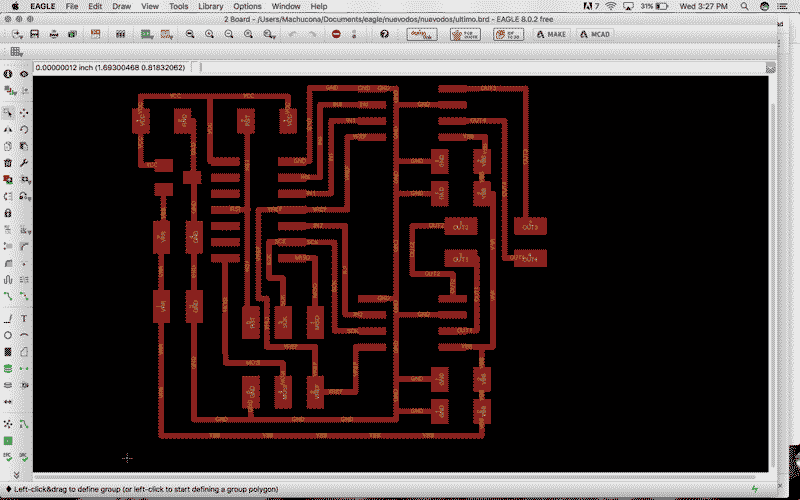
Task: Open the File menu
Action: 72,6
